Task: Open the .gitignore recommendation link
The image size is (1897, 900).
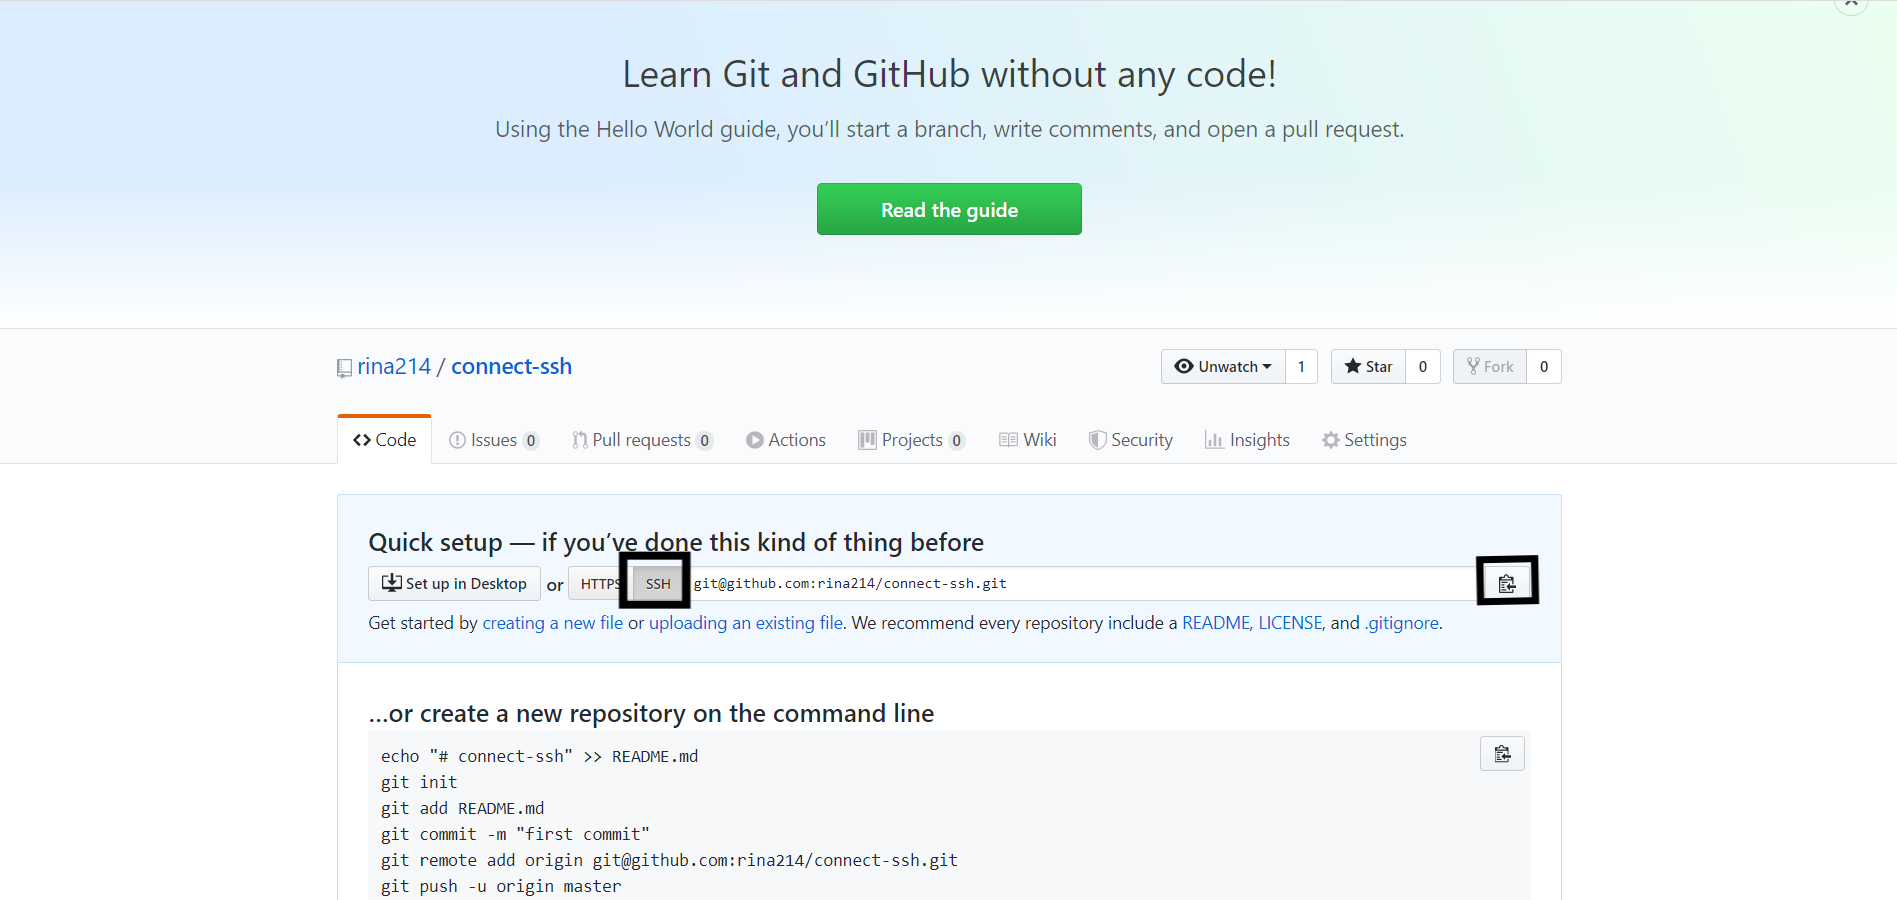Action: point(1401,623)
